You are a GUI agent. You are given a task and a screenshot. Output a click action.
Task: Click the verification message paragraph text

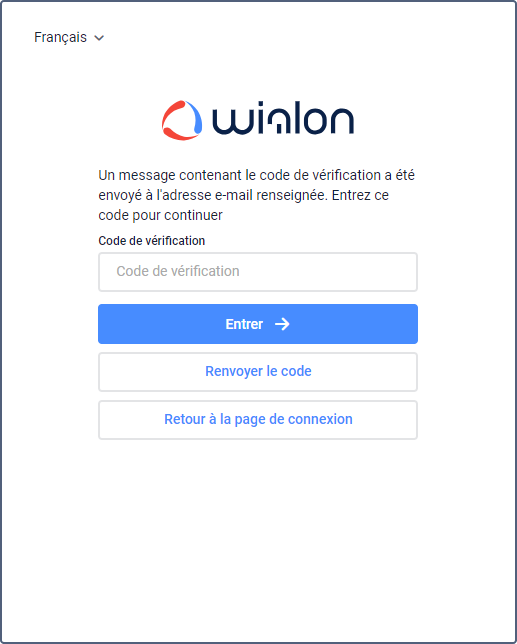point(257,195)
